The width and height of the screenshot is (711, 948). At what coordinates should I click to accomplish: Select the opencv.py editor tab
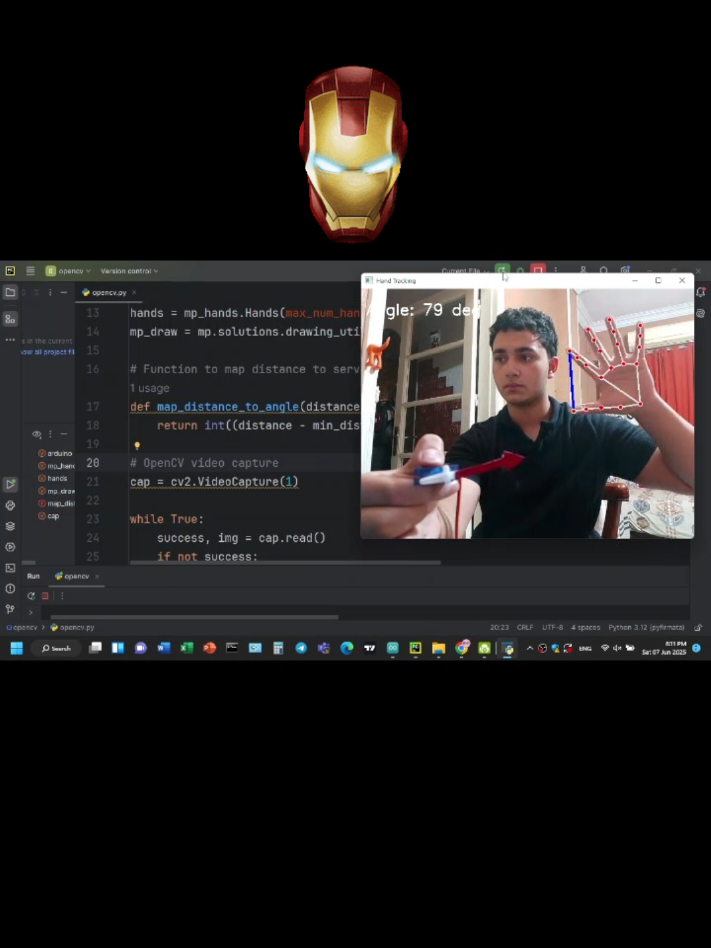[106, 293]
